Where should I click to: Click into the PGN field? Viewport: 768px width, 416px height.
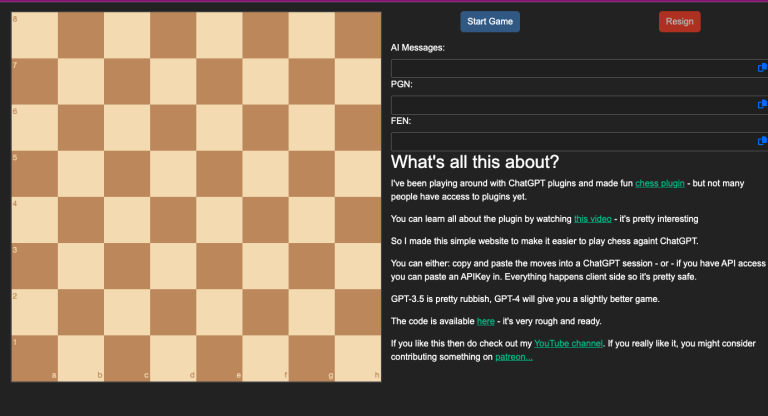pos(572,104)
